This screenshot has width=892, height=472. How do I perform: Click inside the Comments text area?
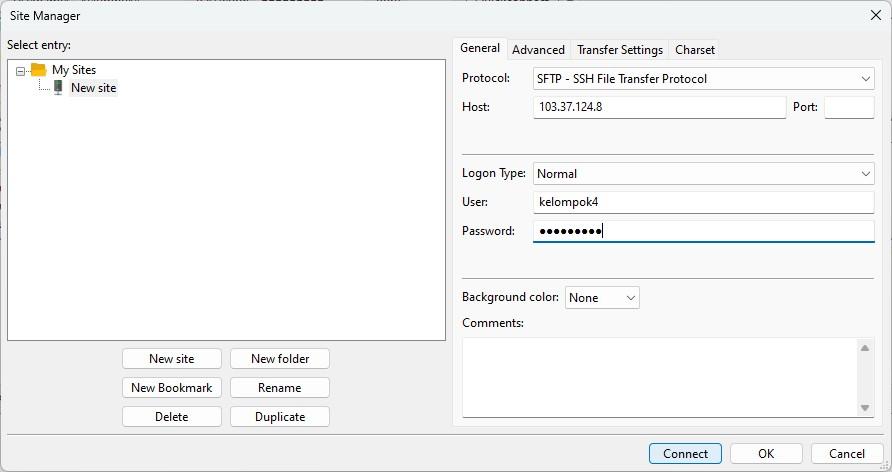pos(660,378)
